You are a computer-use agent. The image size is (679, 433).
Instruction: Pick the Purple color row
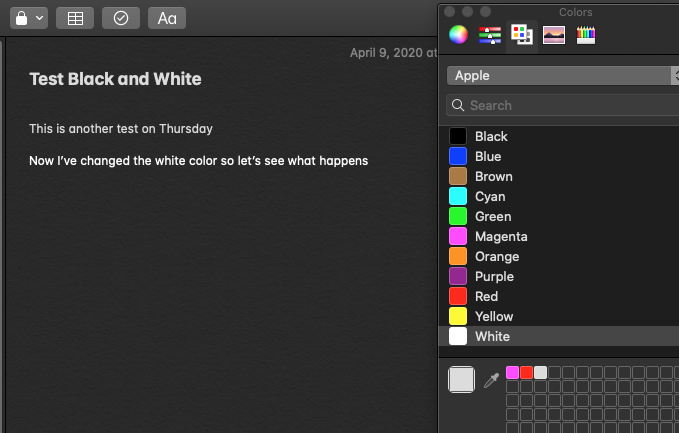[494, 276]
